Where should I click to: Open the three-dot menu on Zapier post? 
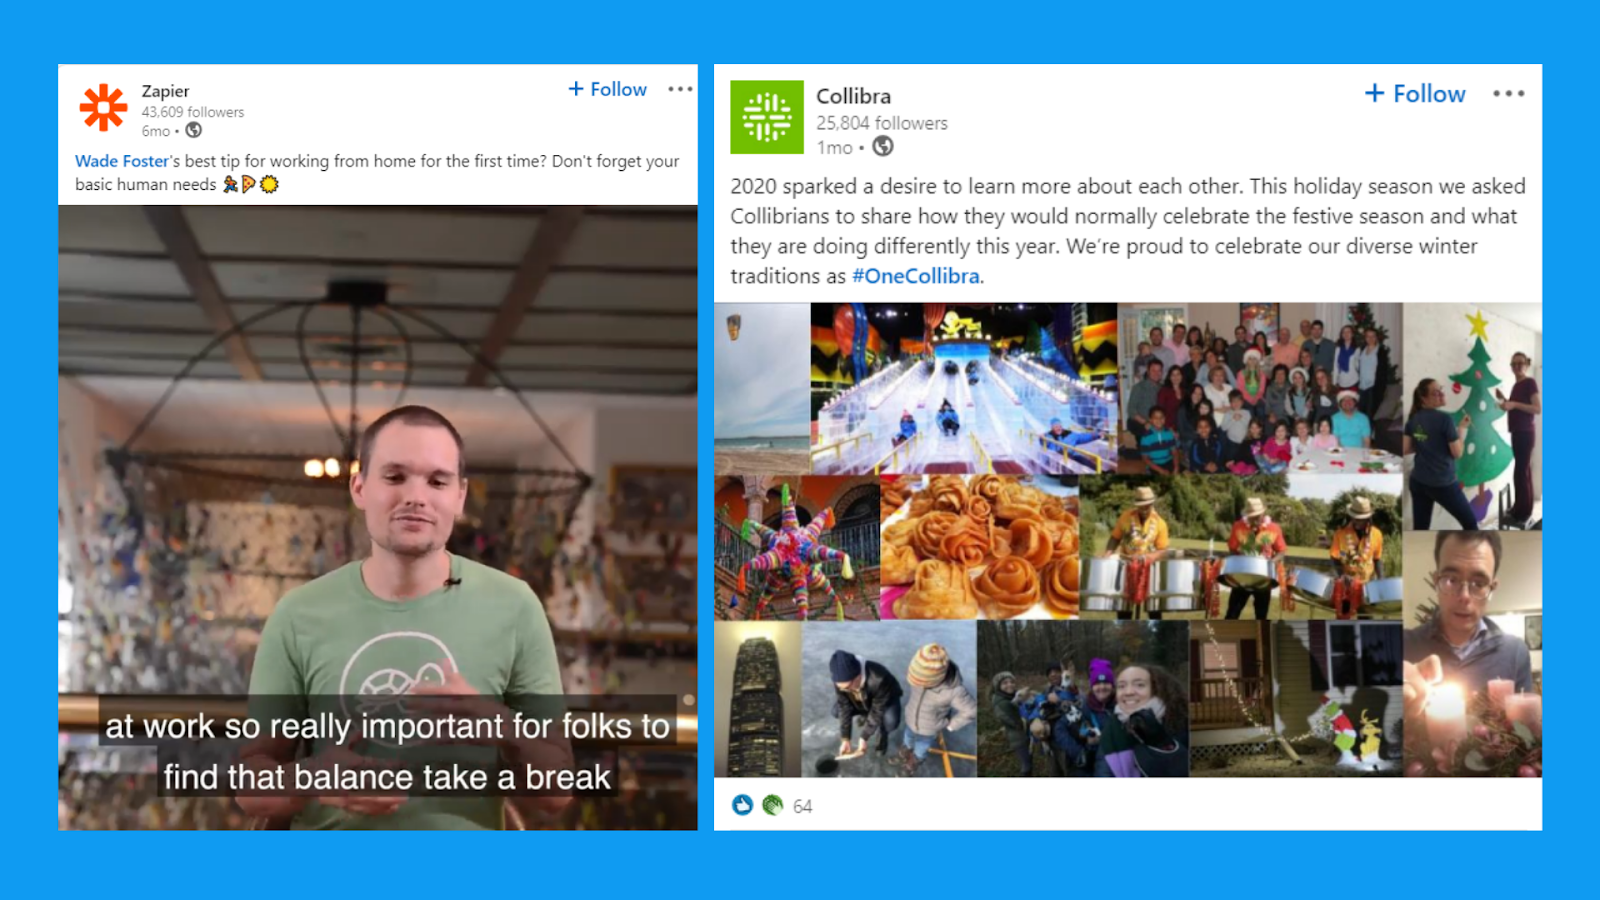point(680,89)
